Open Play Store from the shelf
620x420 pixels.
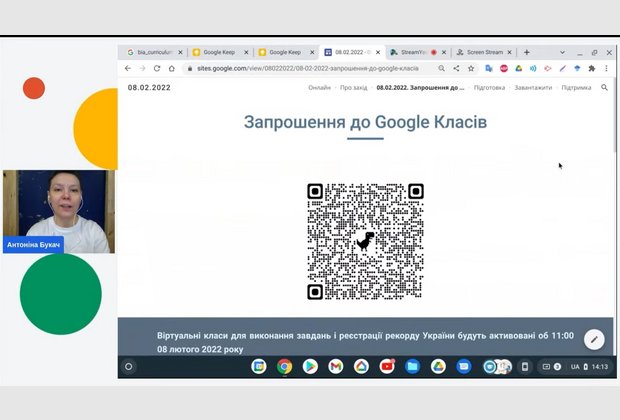coord(310,367)
